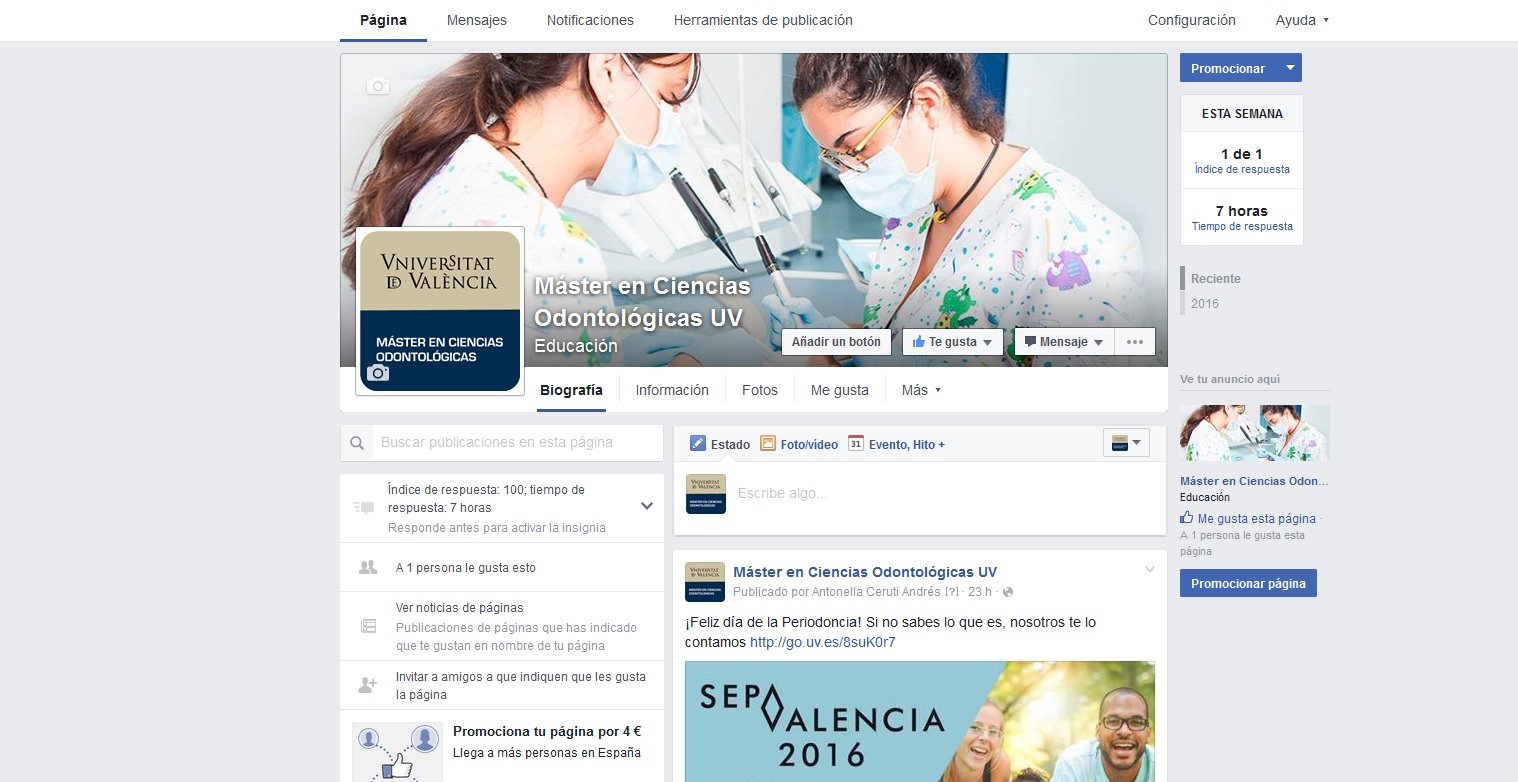The height and width of the screenshot is (782, 1518).
Task: Open the ad preview thumbnail image
Action: (x=1255, y=432)
